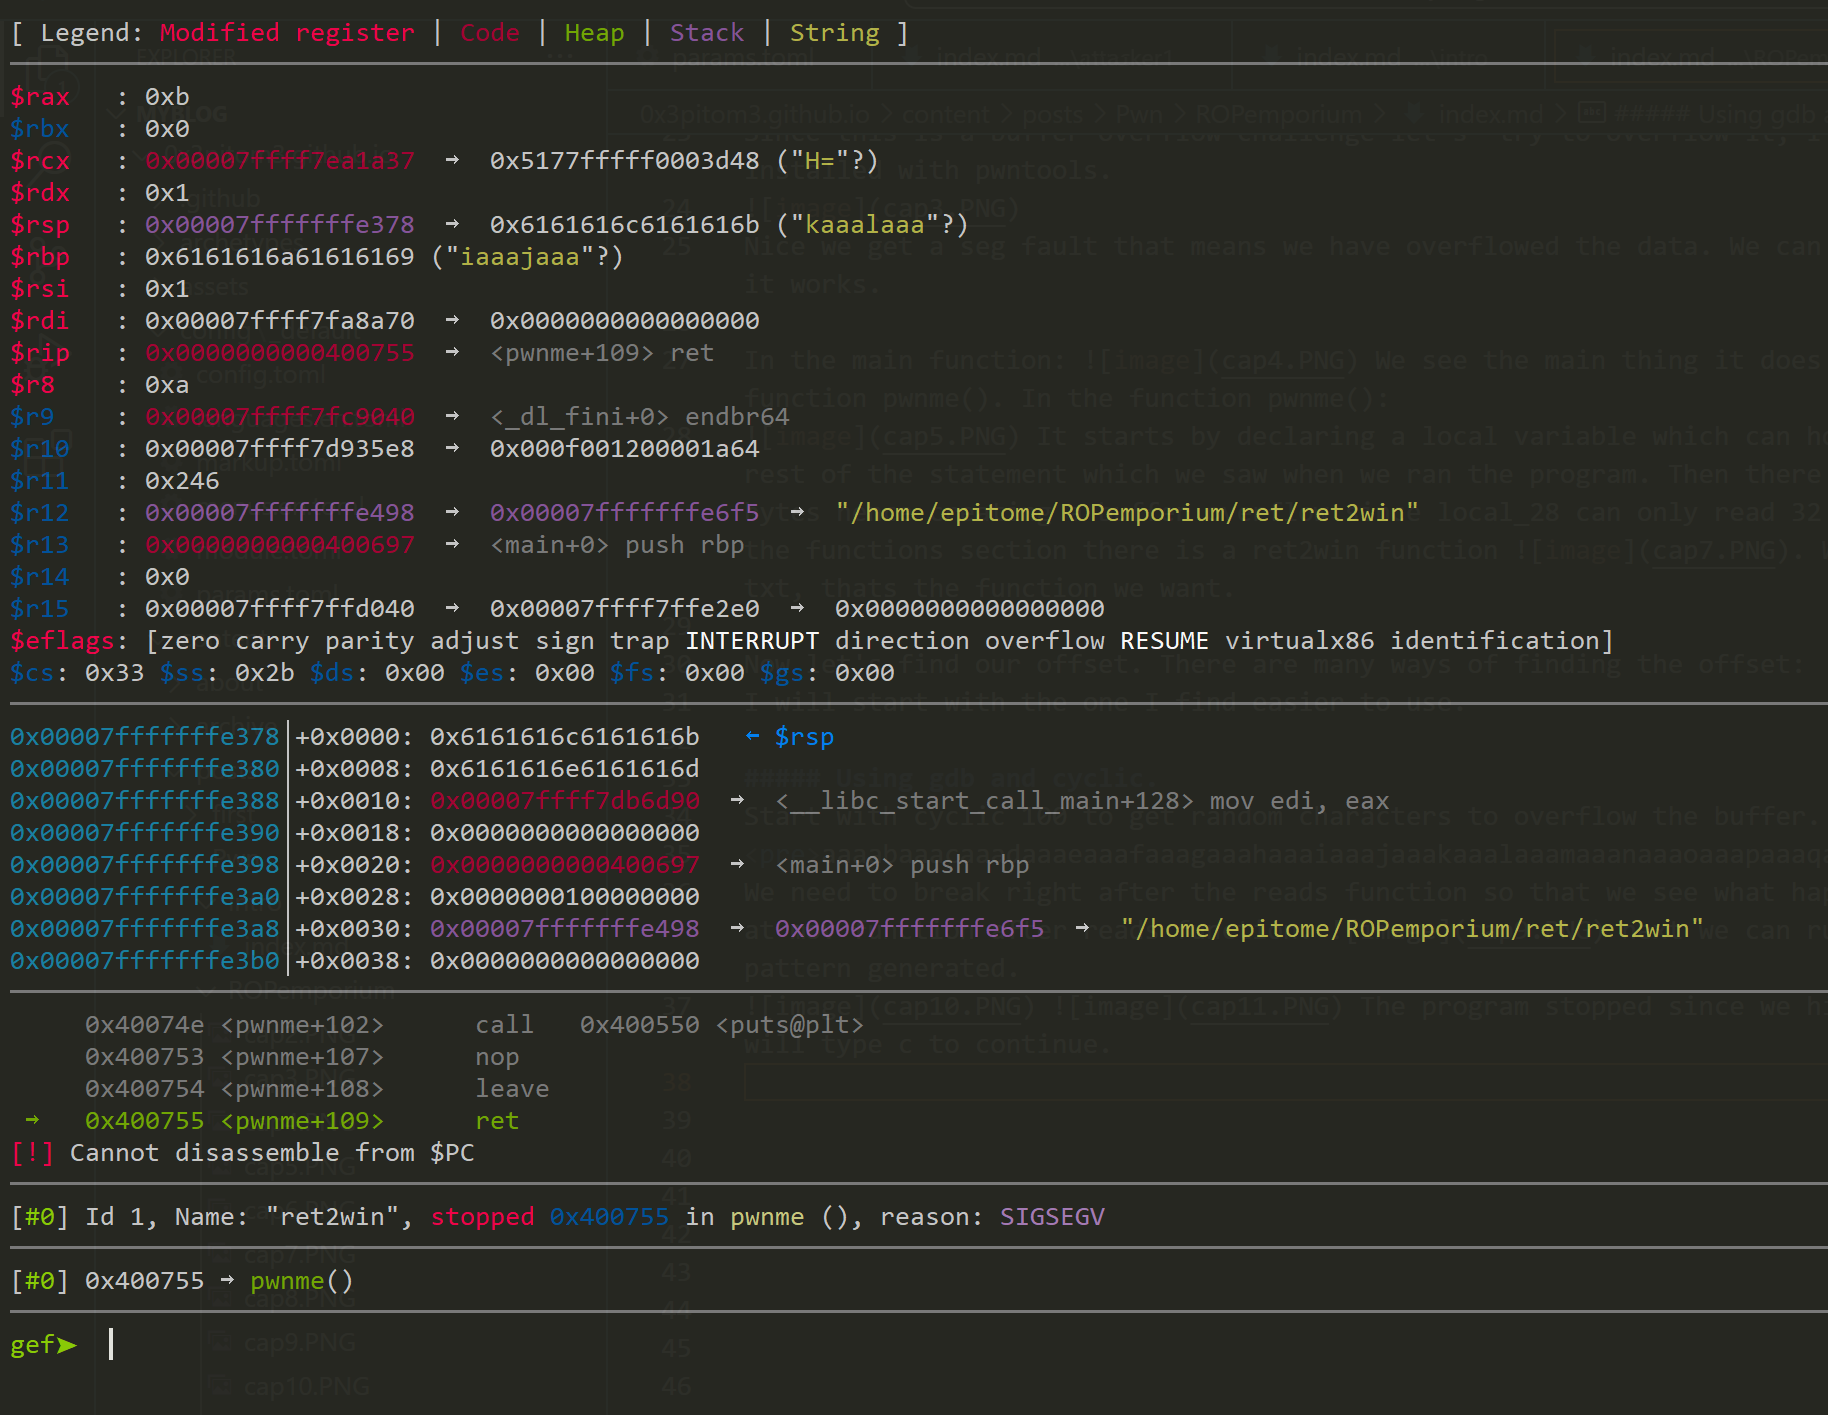The width and height of the screenshot is (1828, 1415).
Task: Click the String legend entry
Action: click(835, 33)
